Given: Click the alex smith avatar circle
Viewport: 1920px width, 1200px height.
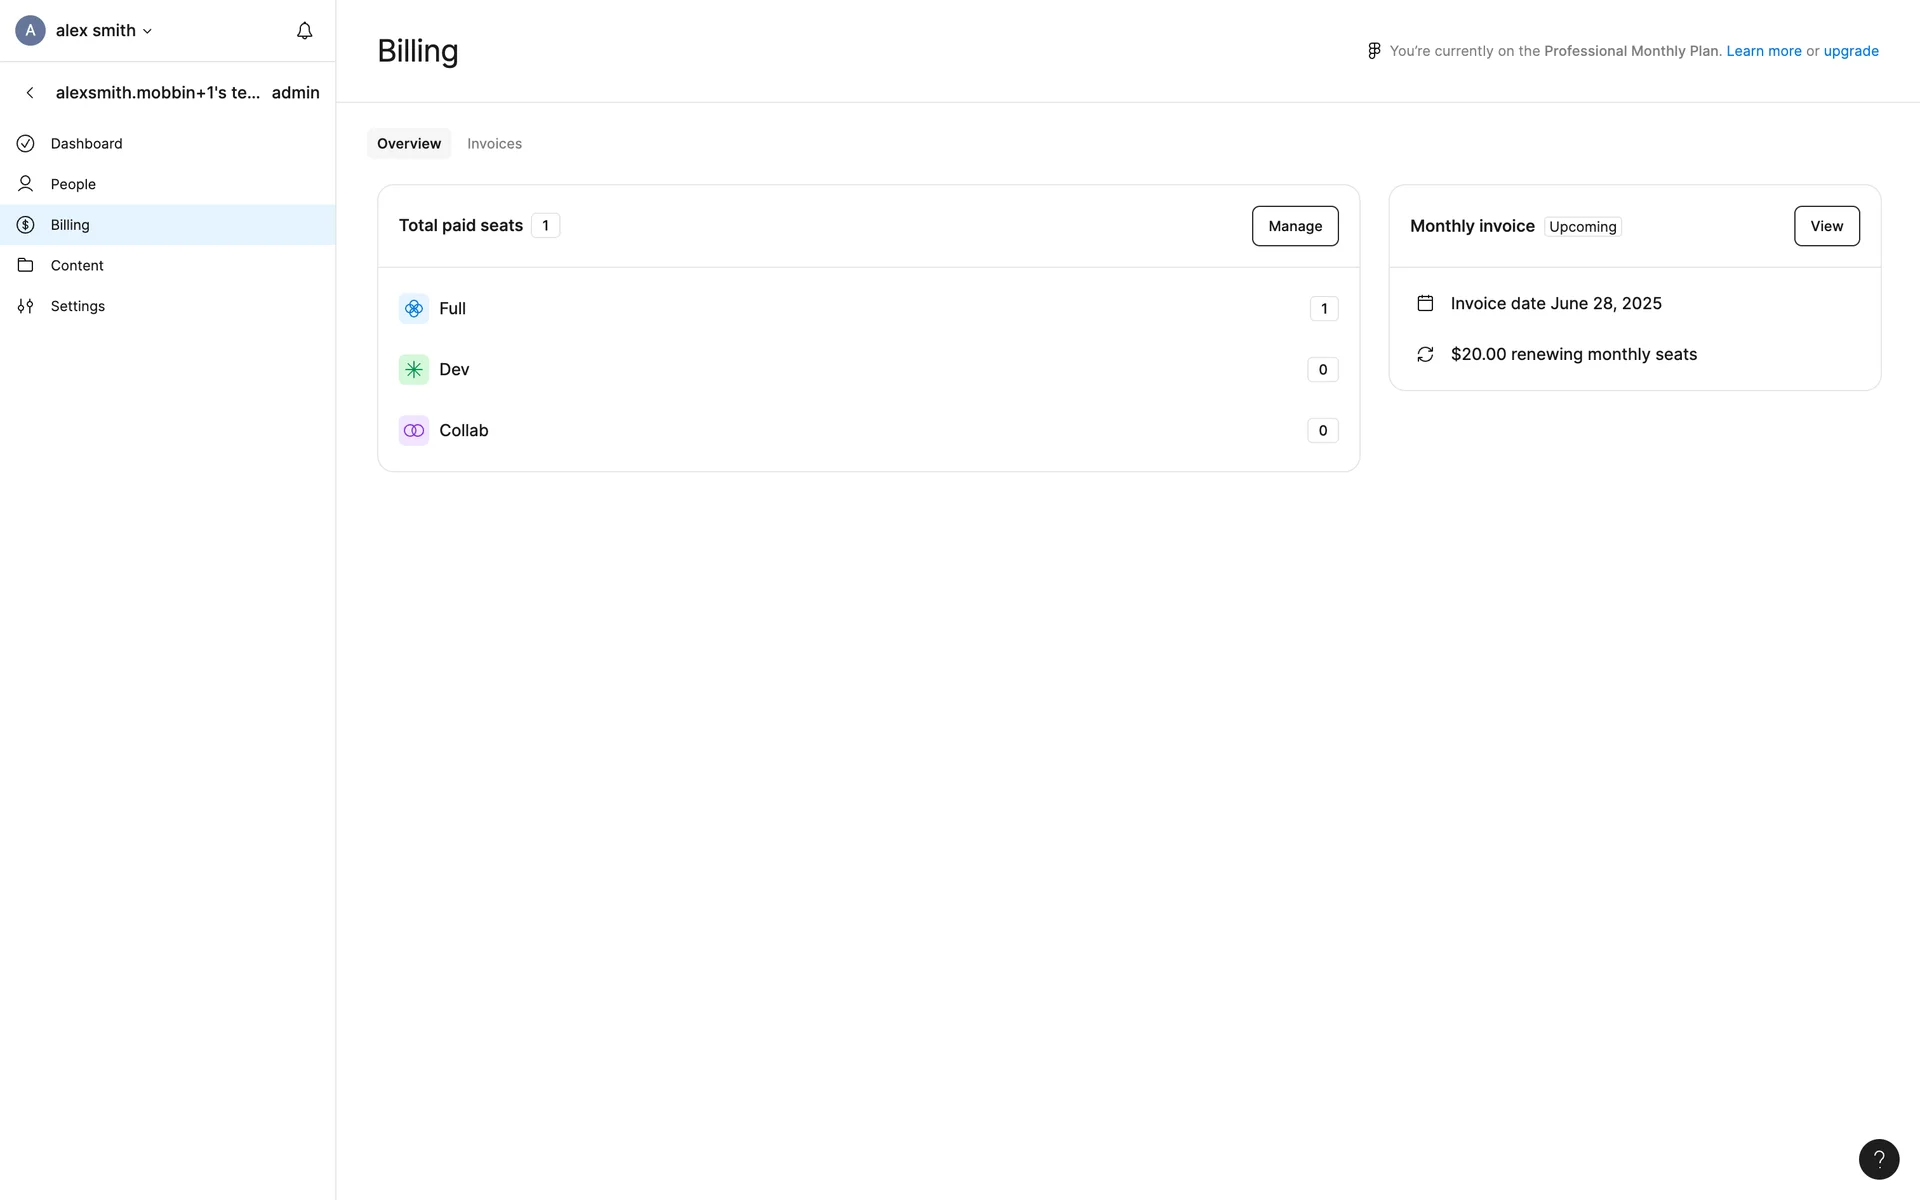Looking at the screenshot, I should click(30, 31).
